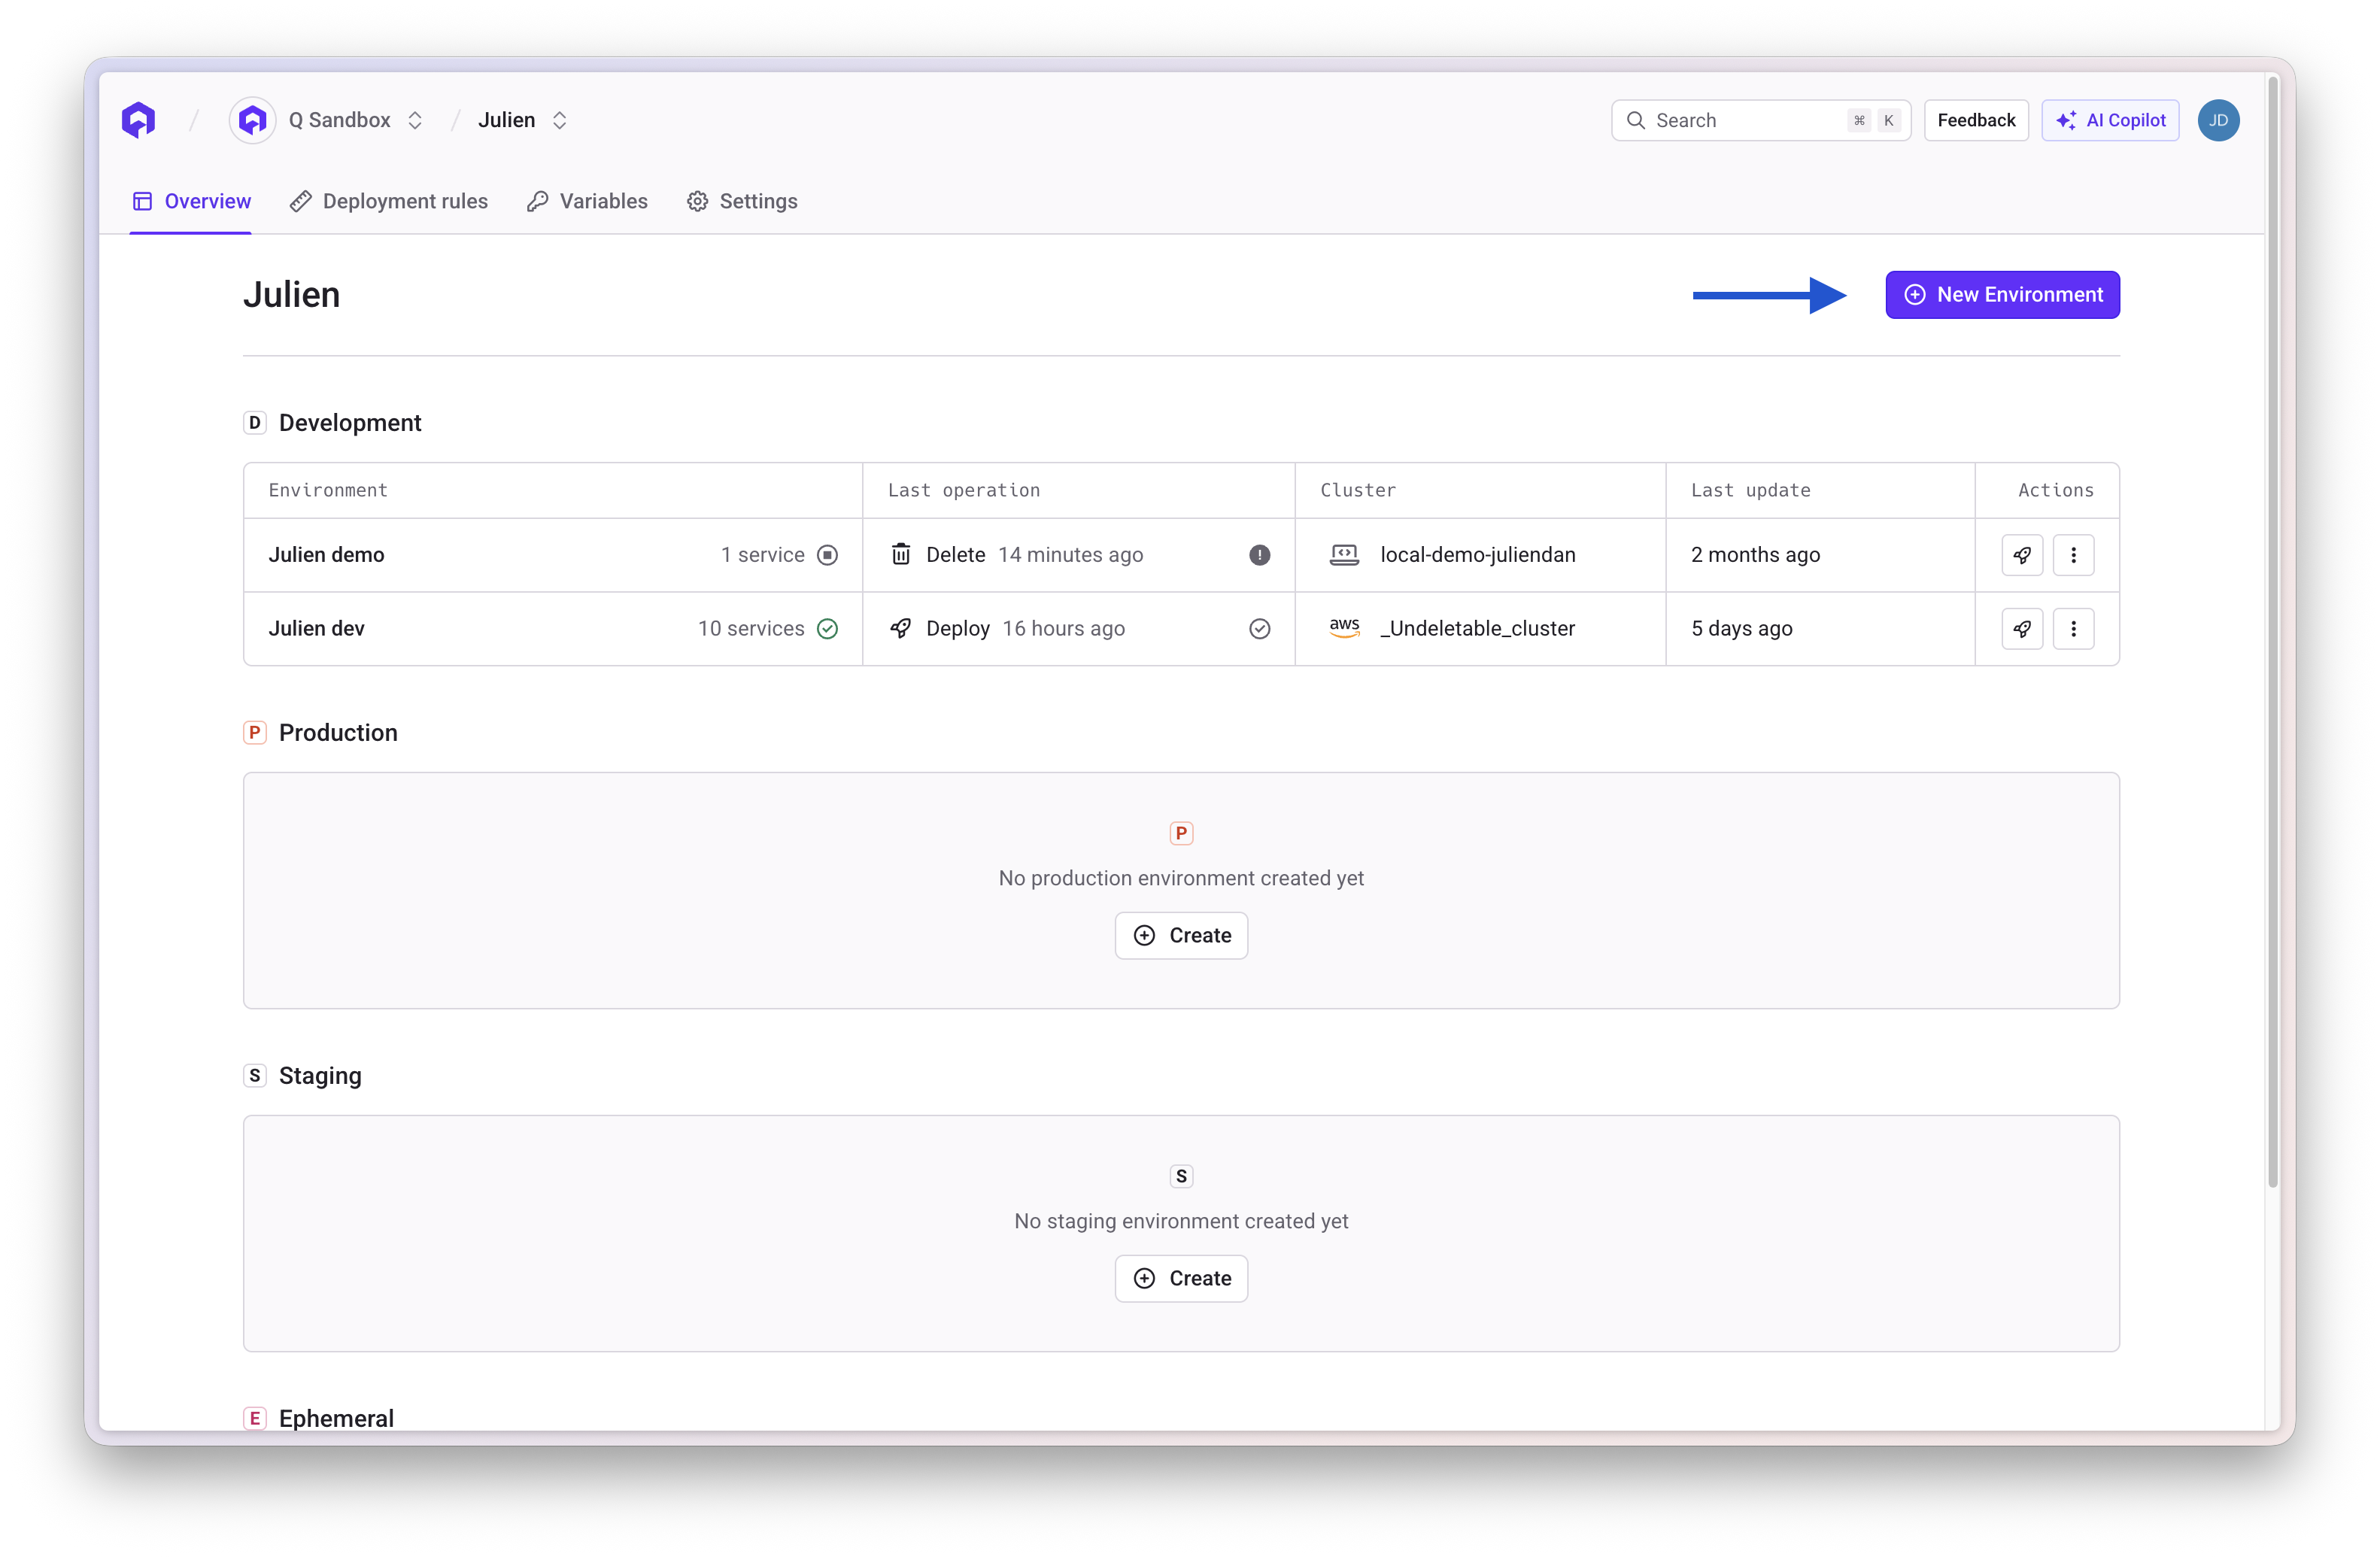Click the Ephemeral section heading
The image size is (2380, 1557).
coord(336,1418)
